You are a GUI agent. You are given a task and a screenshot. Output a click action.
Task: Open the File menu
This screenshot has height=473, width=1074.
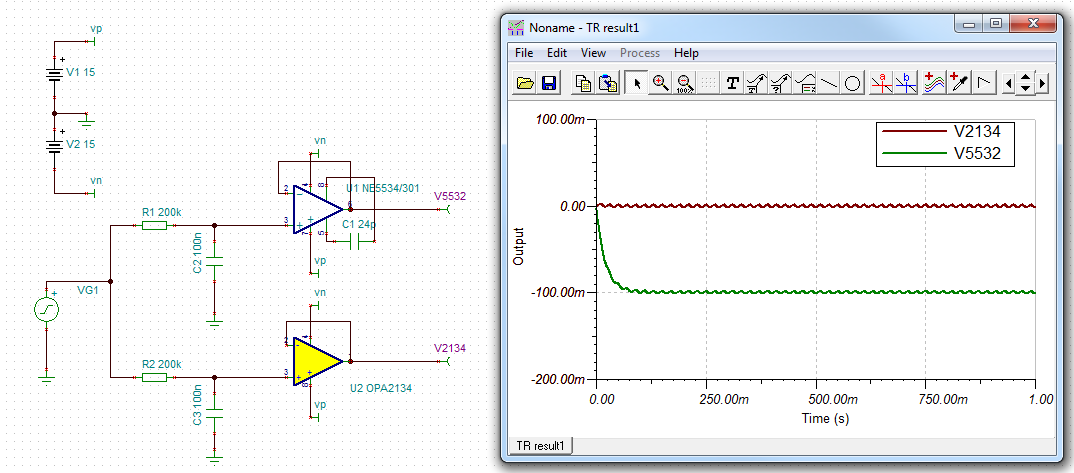click(524, 53)
